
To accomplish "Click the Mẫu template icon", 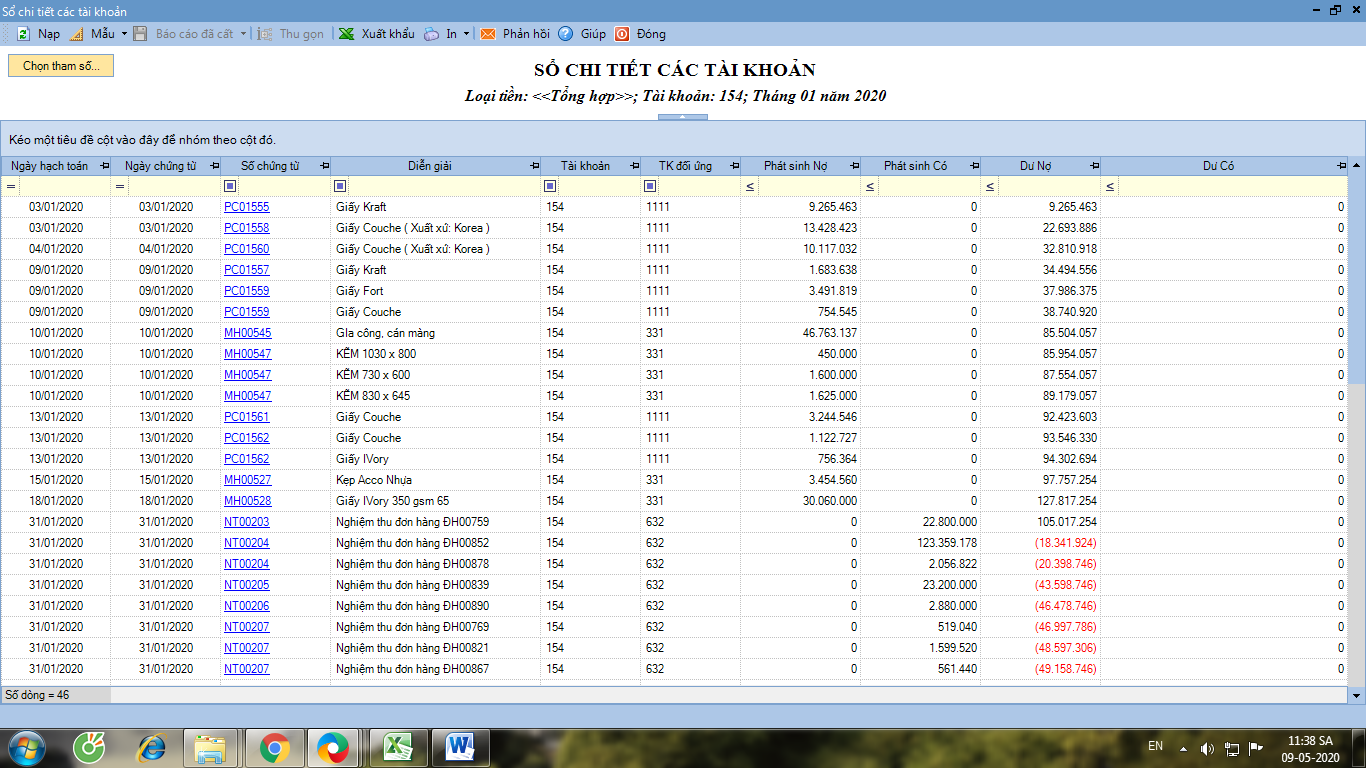I will tap(76, 34).
